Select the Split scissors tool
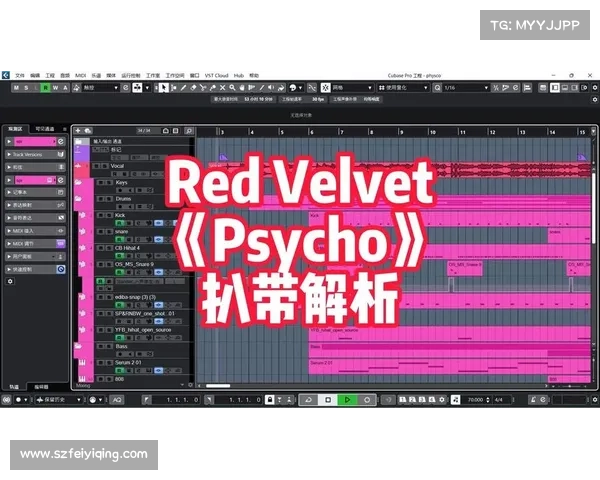600x480 pixels. point(203,88)
